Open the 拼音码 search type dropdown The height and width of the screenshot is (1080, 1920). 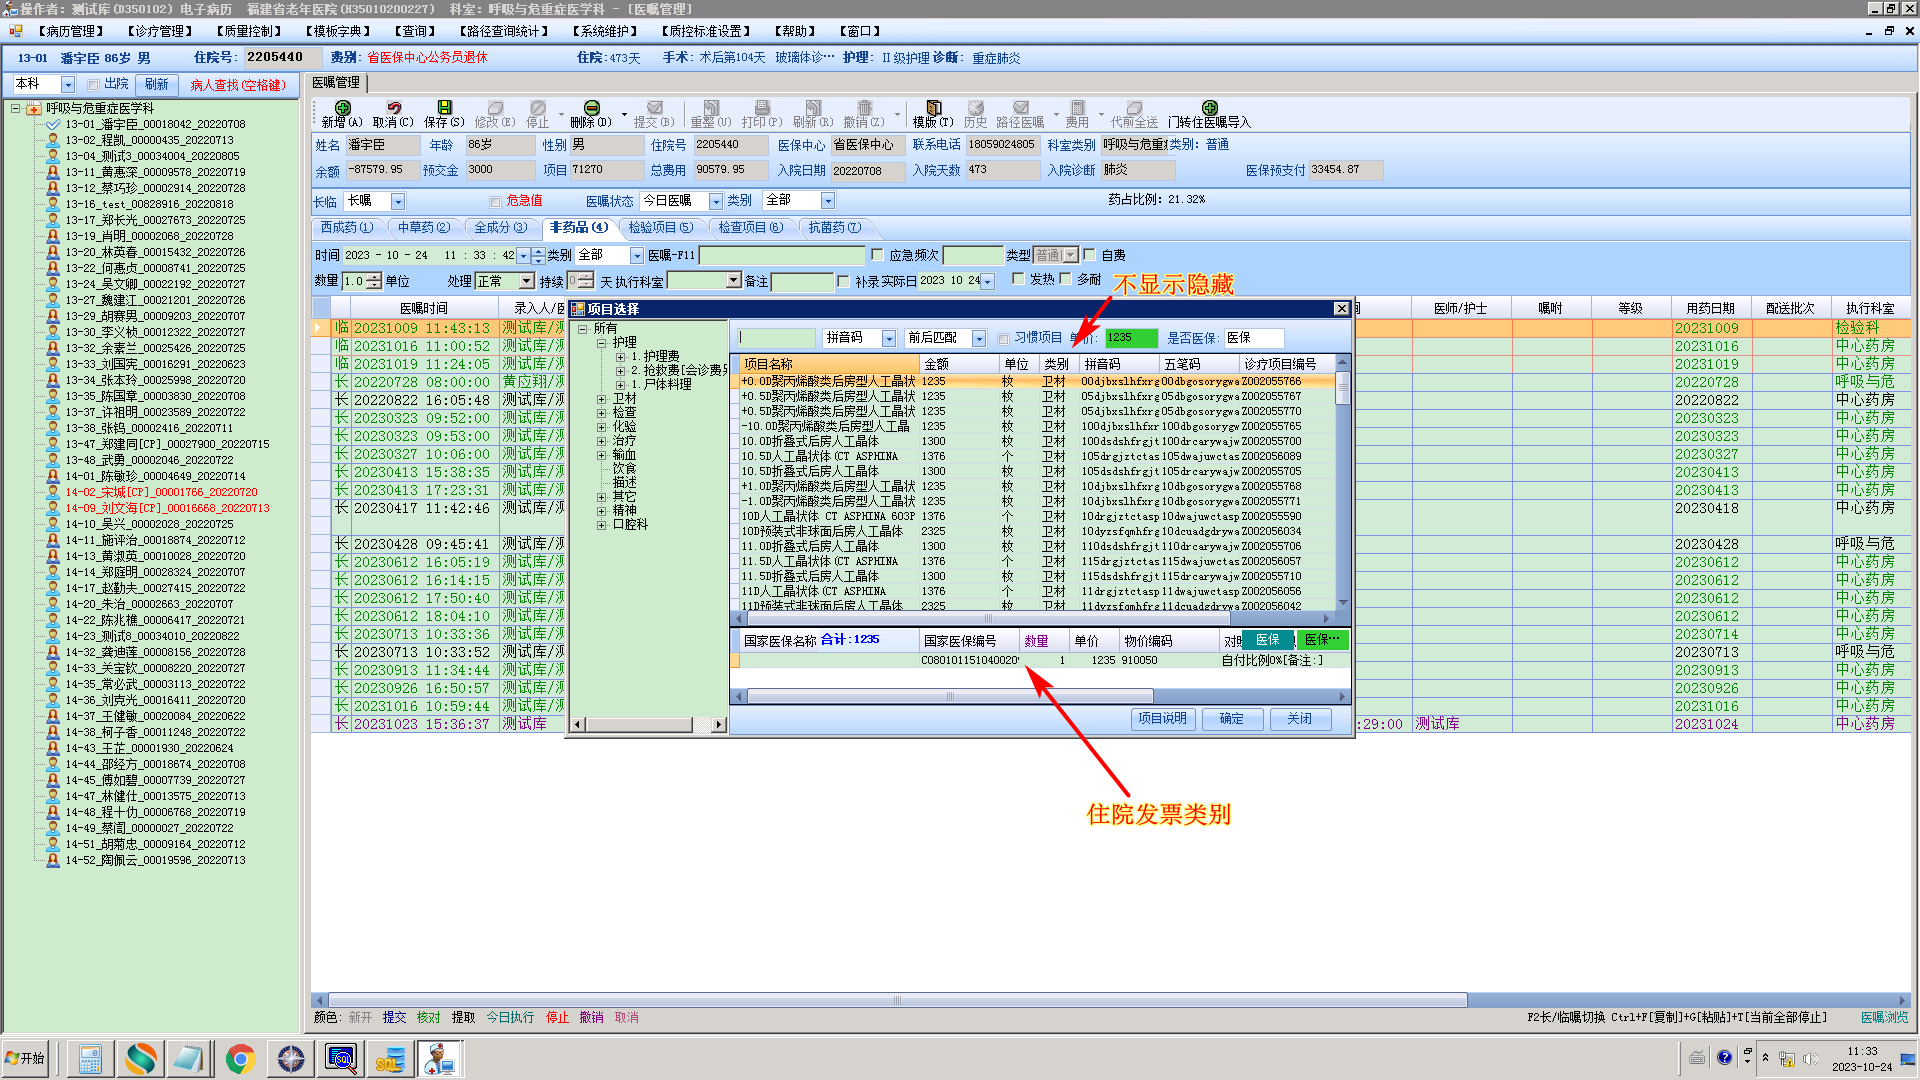[x=888, y=339]
